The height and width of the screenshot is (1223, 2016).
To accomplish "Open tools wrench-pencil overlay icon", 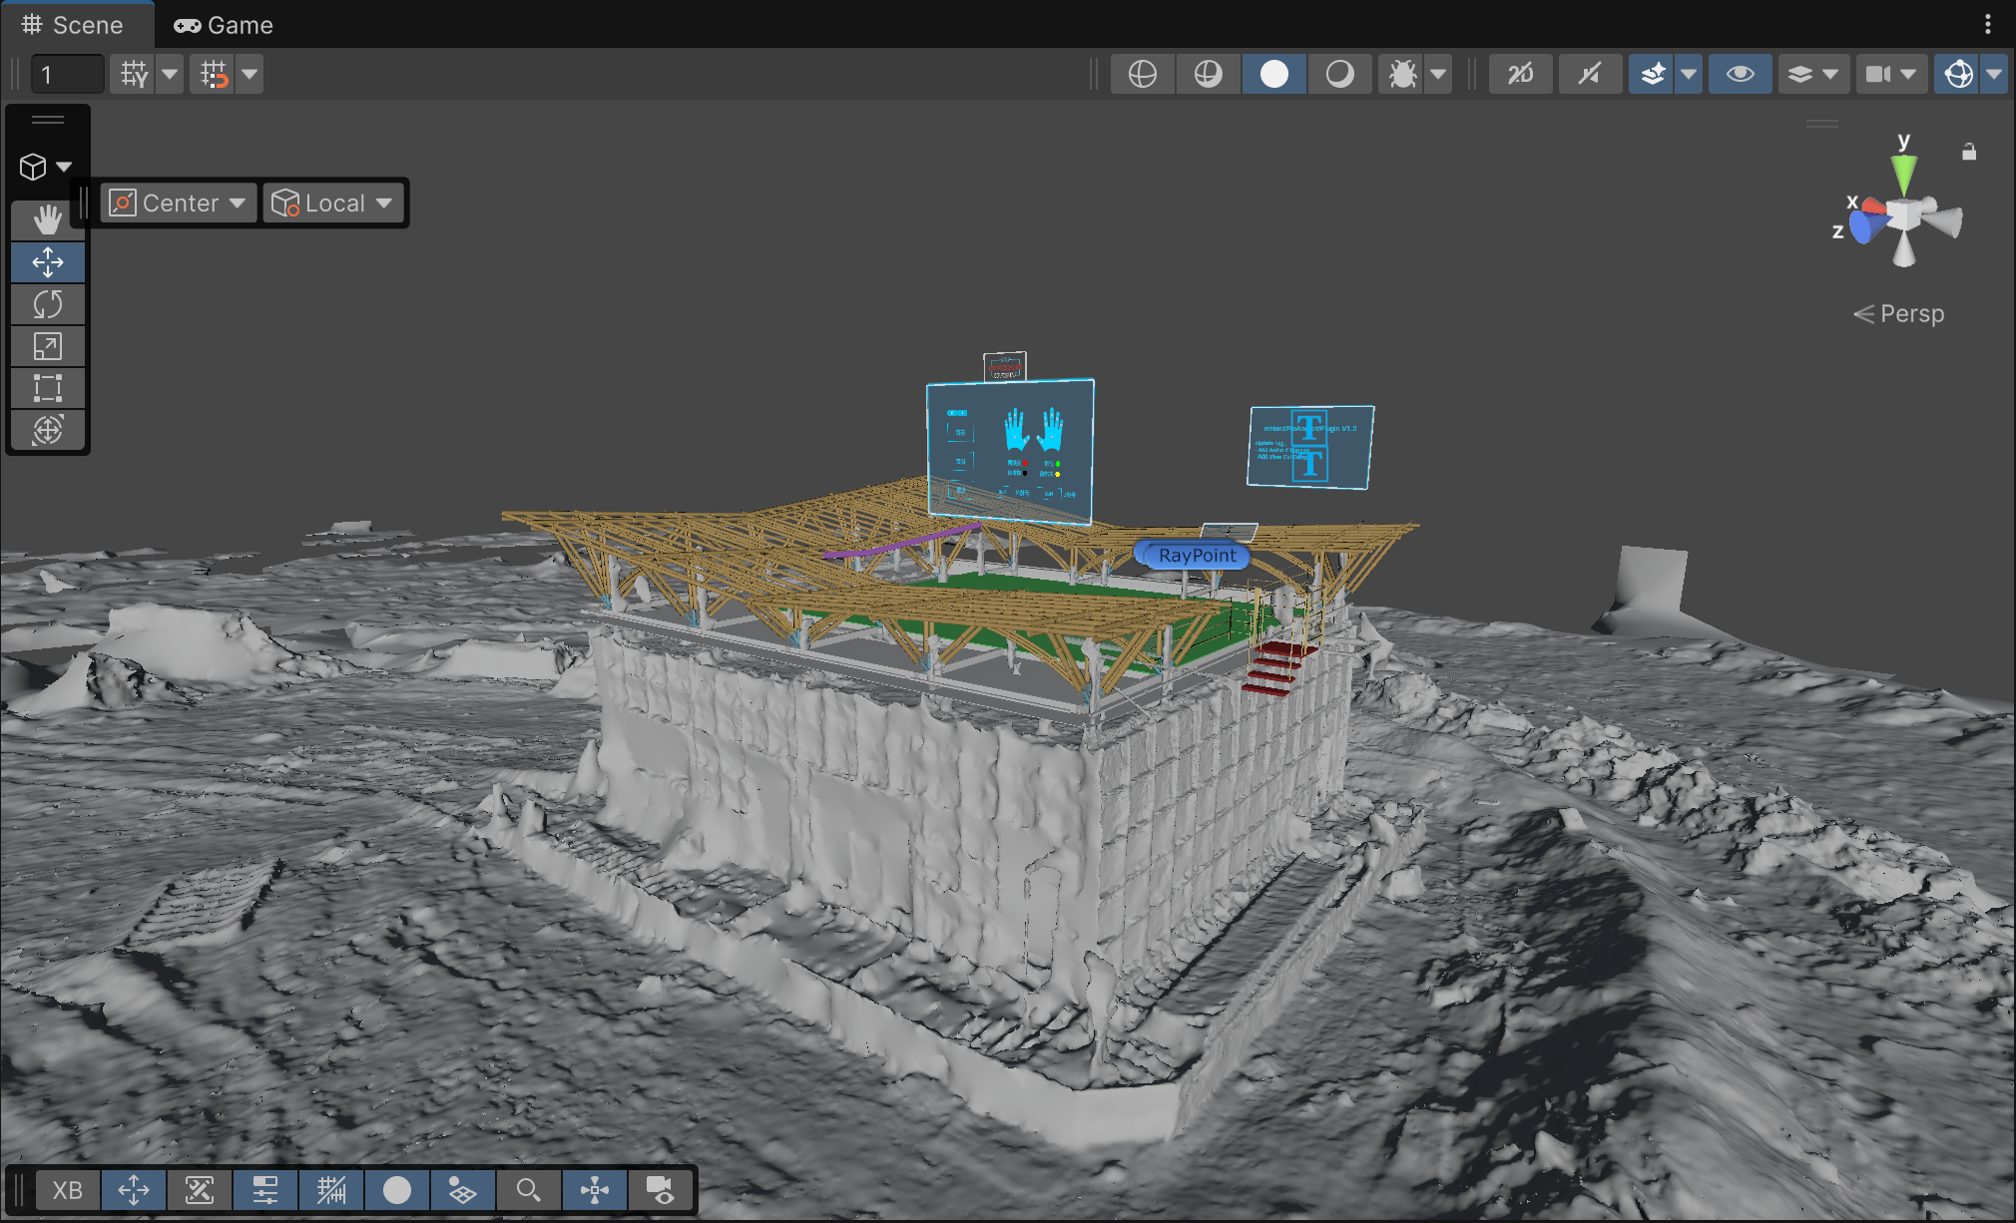I will click(199, 1190).
